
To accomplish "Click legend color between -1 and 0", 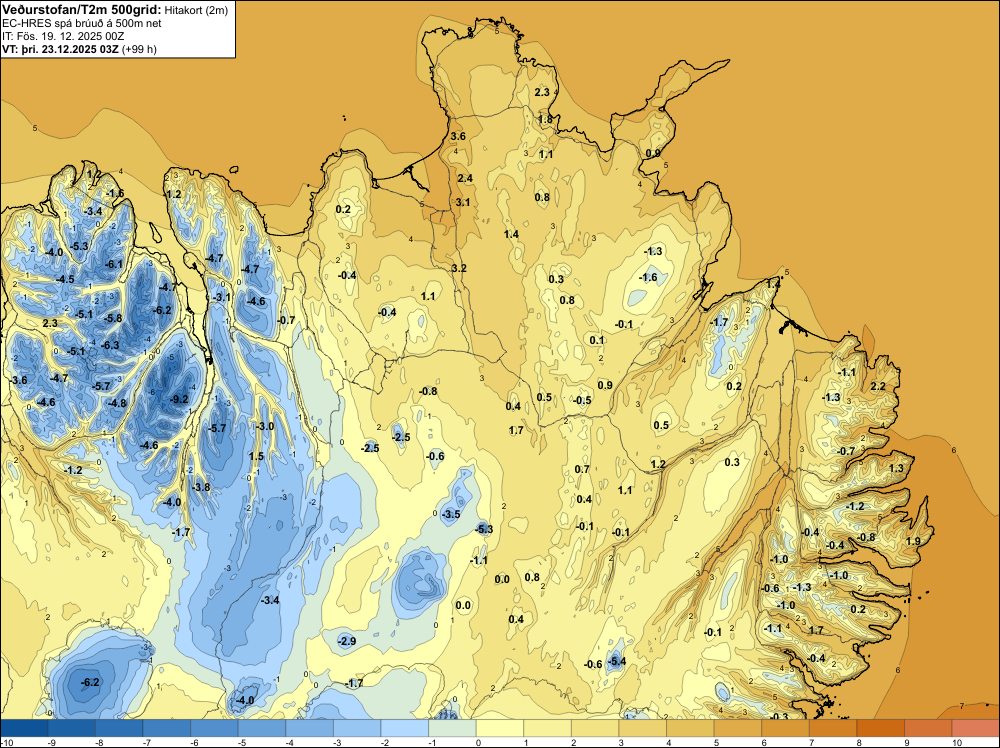I will point(452,728).
